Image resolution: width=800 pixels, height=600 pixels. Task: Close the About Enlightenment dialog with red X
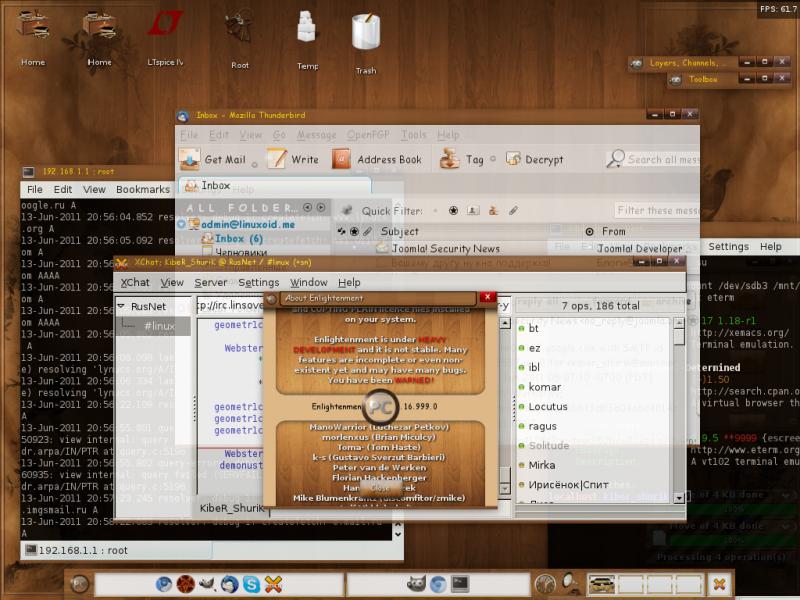[x=487, y=297]
